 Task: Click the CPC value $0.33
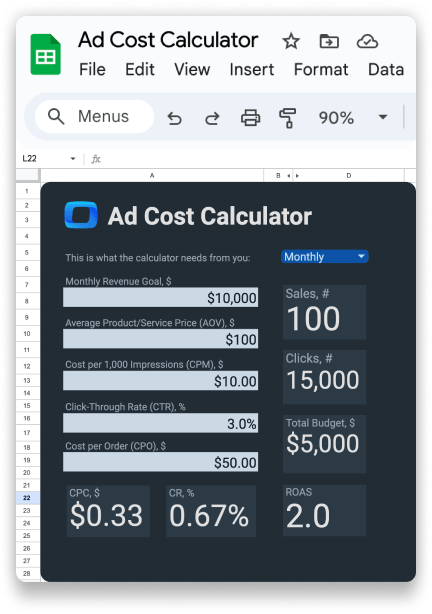(x=106, y=515)
